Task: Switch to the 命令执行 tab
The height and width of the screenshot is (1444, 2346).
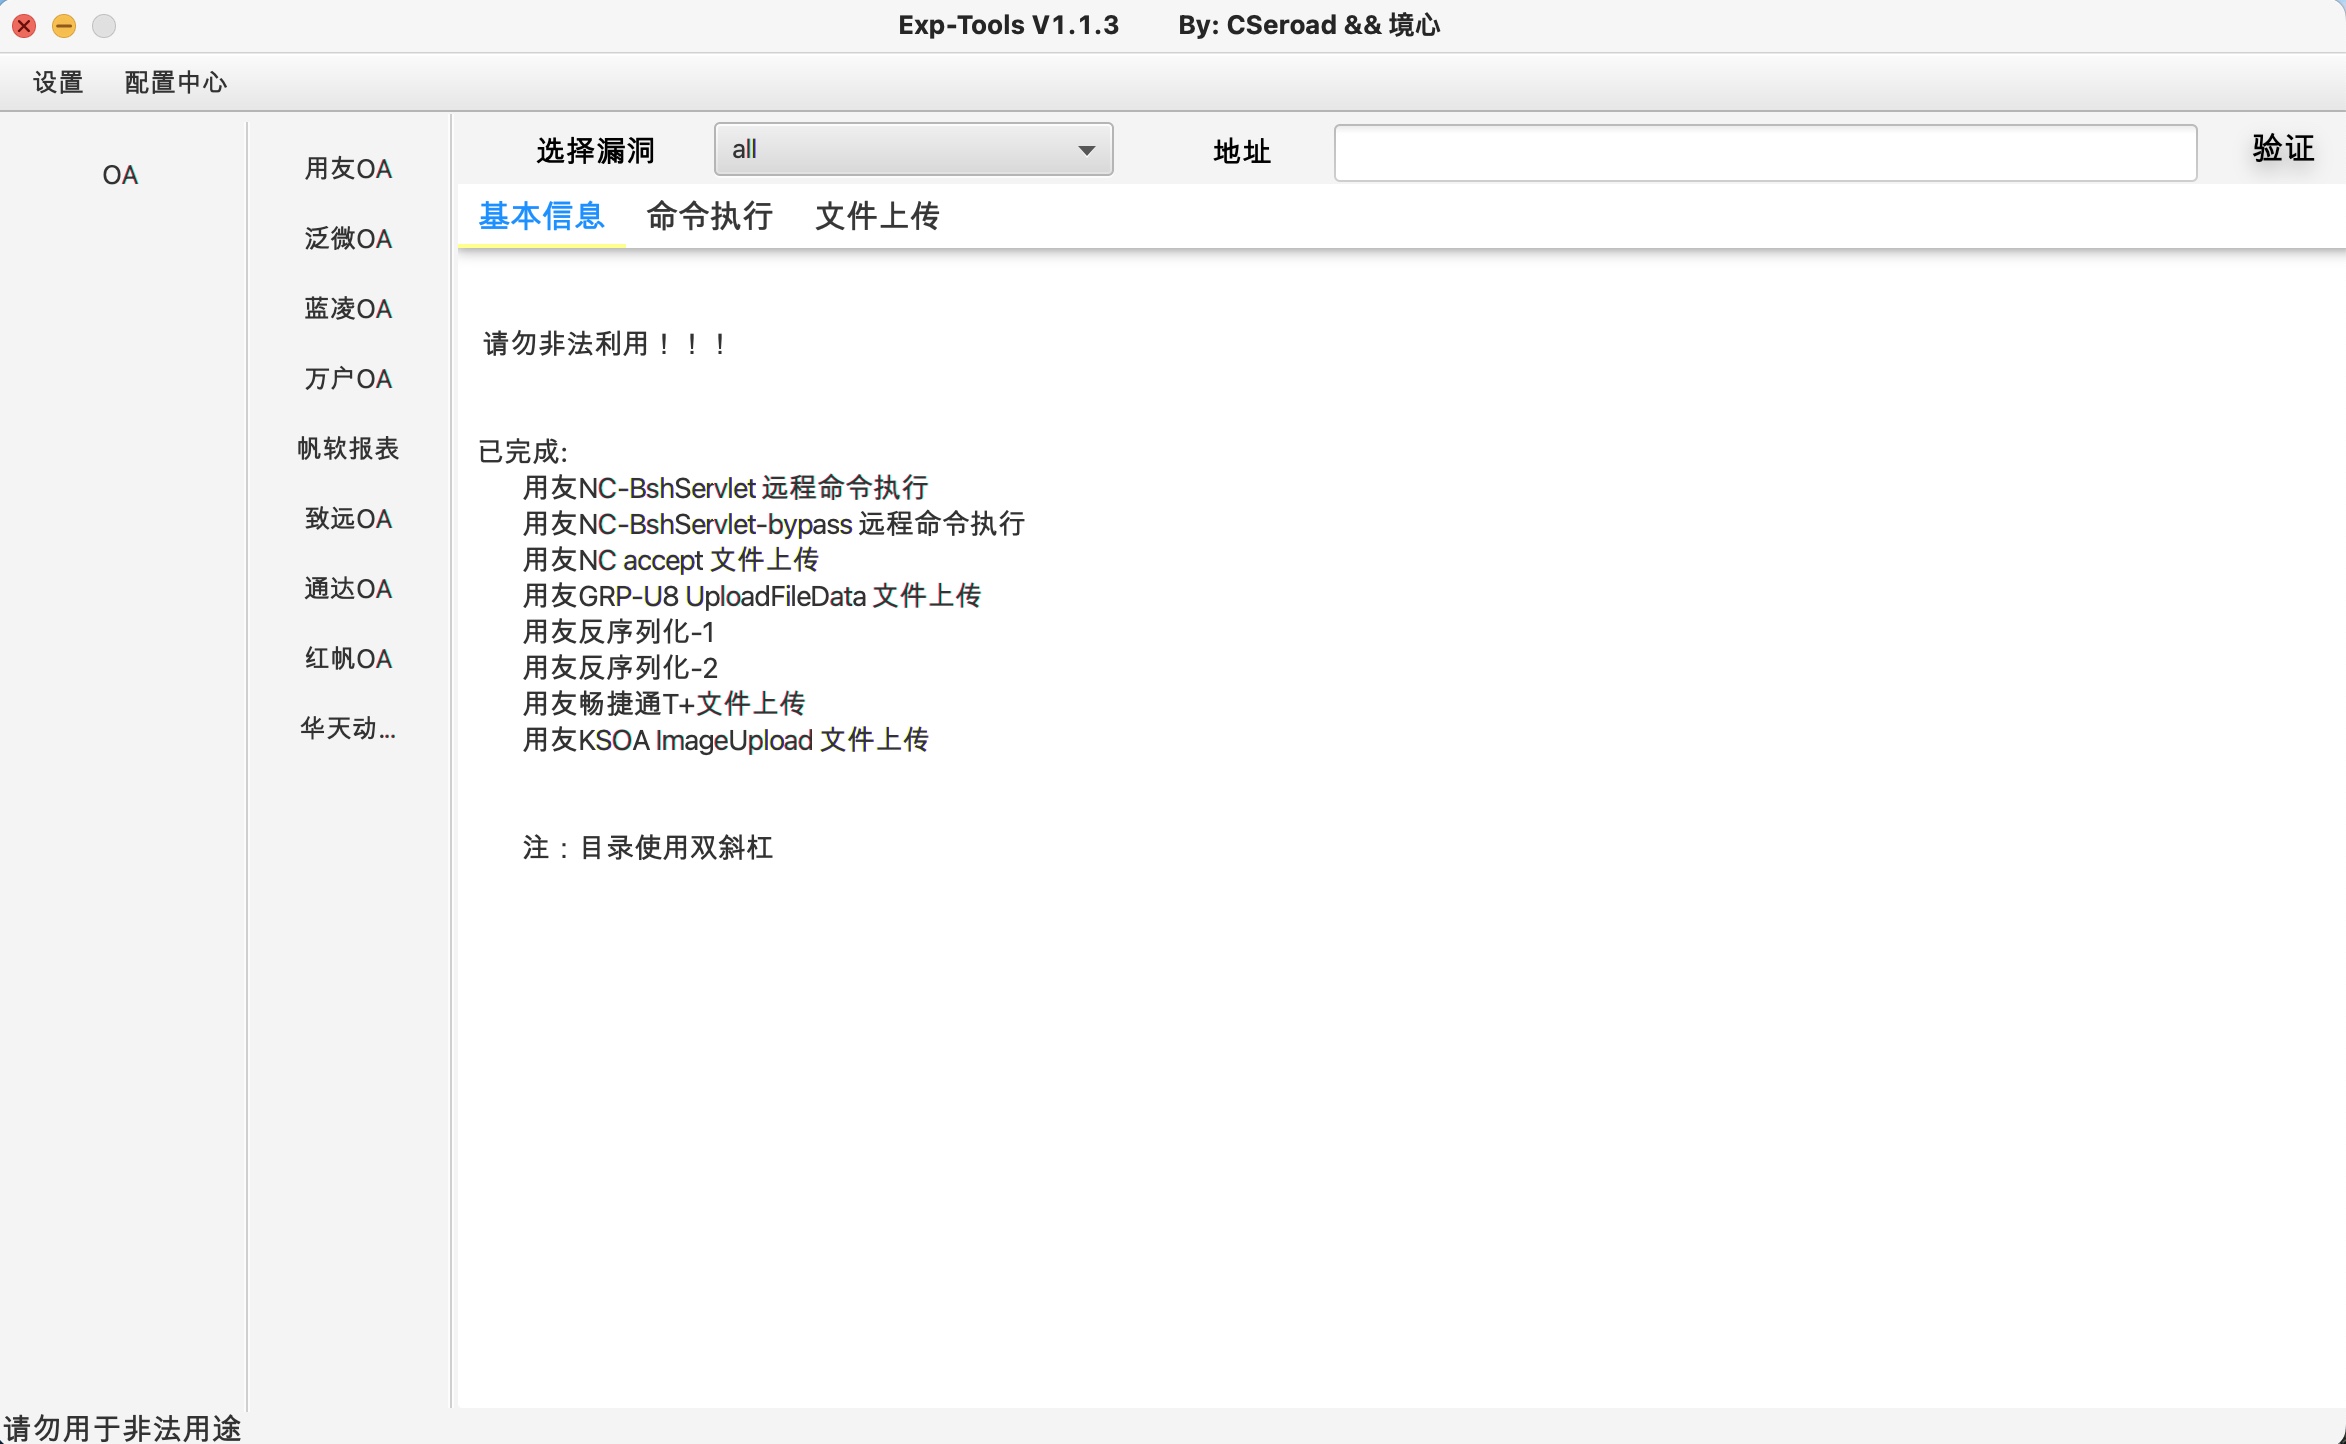Action: click(709, 216)
